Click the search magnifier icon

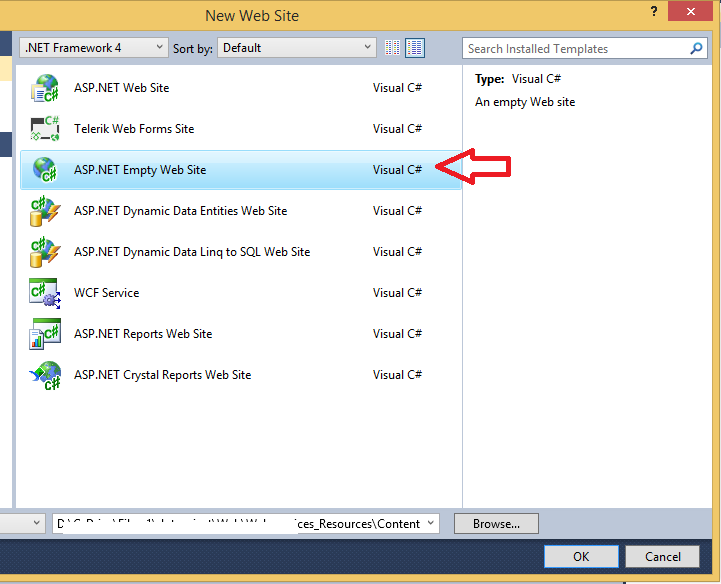[696, 48]
